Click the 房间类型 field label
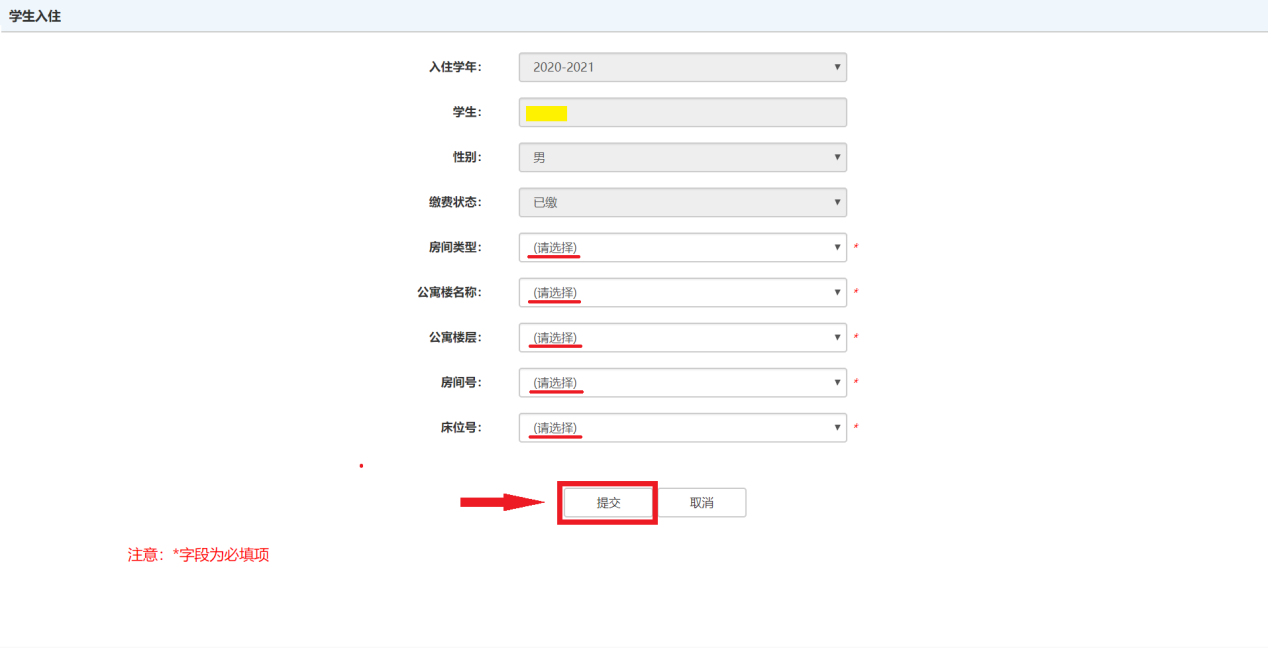Screen dimensions: 1268x648 [455, 247]
